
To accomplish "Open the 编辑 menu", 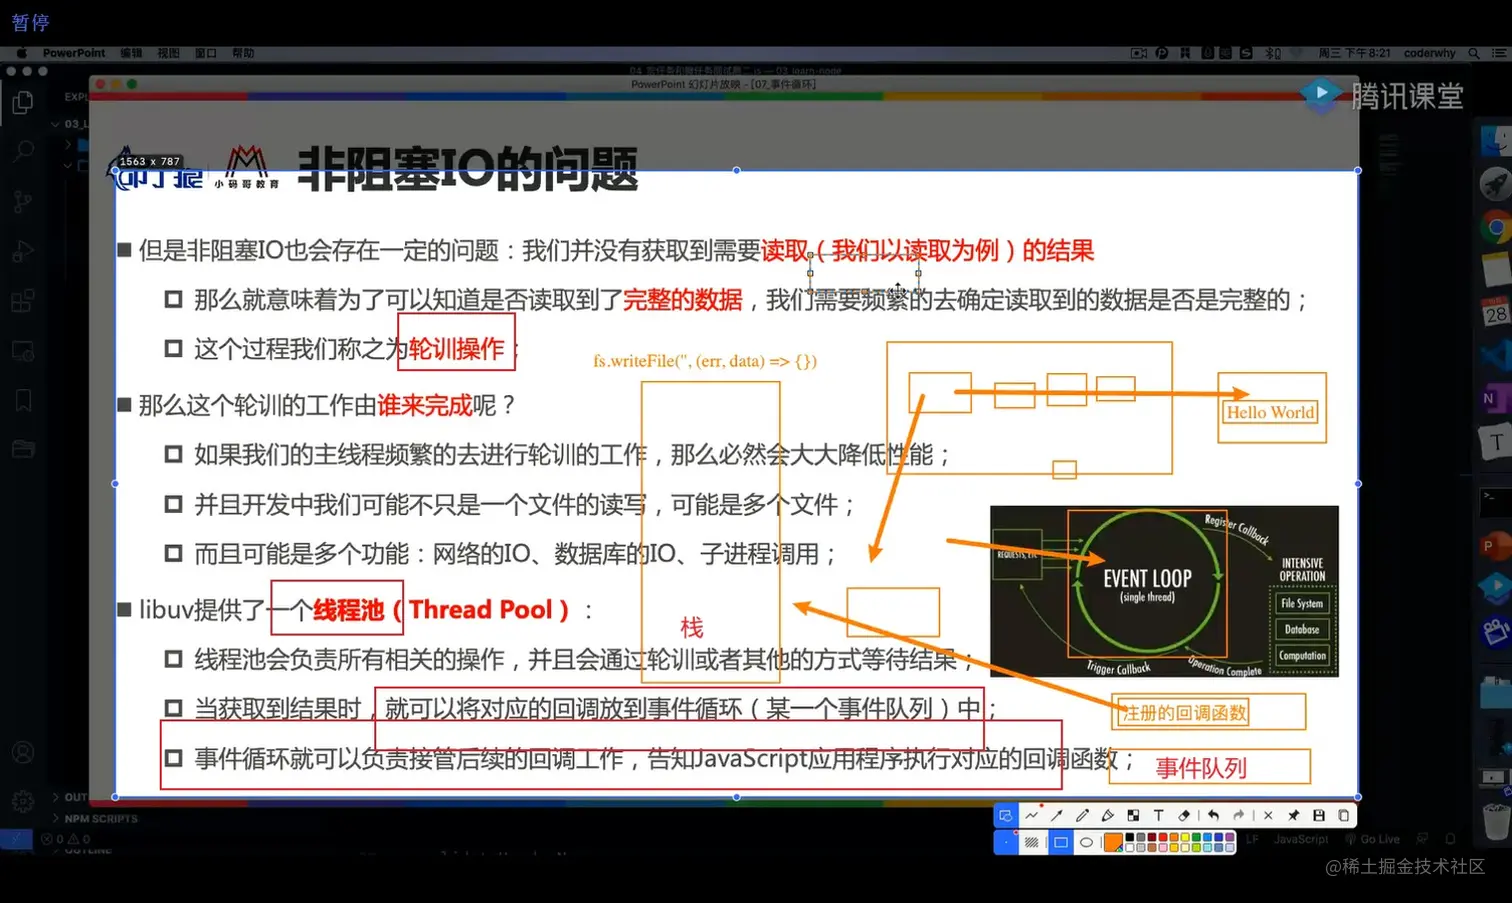I will tap(131, 53).
